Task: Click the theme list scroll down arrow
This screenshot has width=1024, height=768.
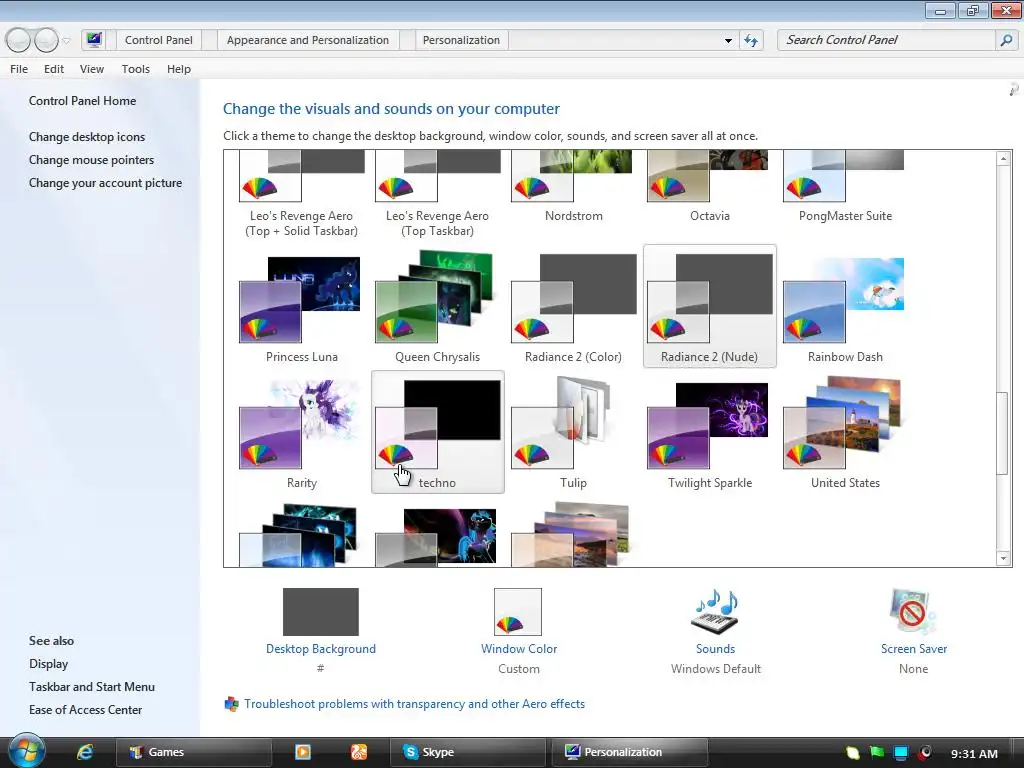Action: (x=1004, y=558)
